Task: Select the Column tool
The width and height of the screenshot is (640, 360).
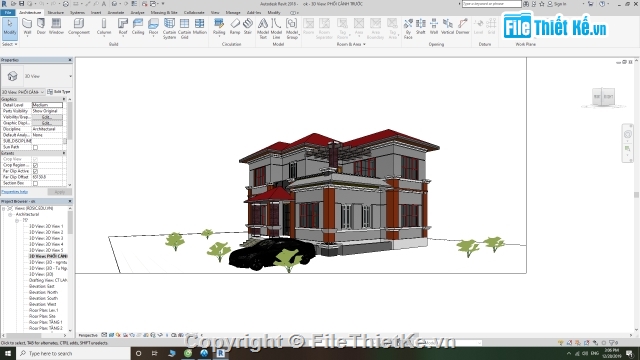Action: click(104, 27)
